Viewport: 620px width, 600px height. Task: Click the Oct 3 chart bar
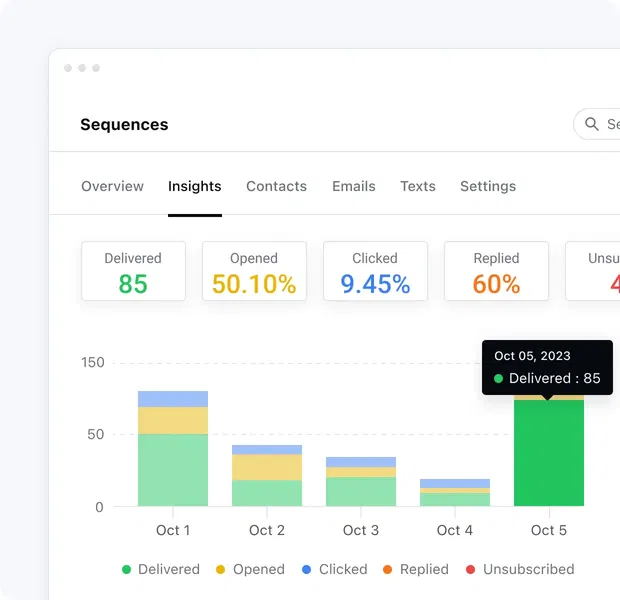[x=361, y=483]
